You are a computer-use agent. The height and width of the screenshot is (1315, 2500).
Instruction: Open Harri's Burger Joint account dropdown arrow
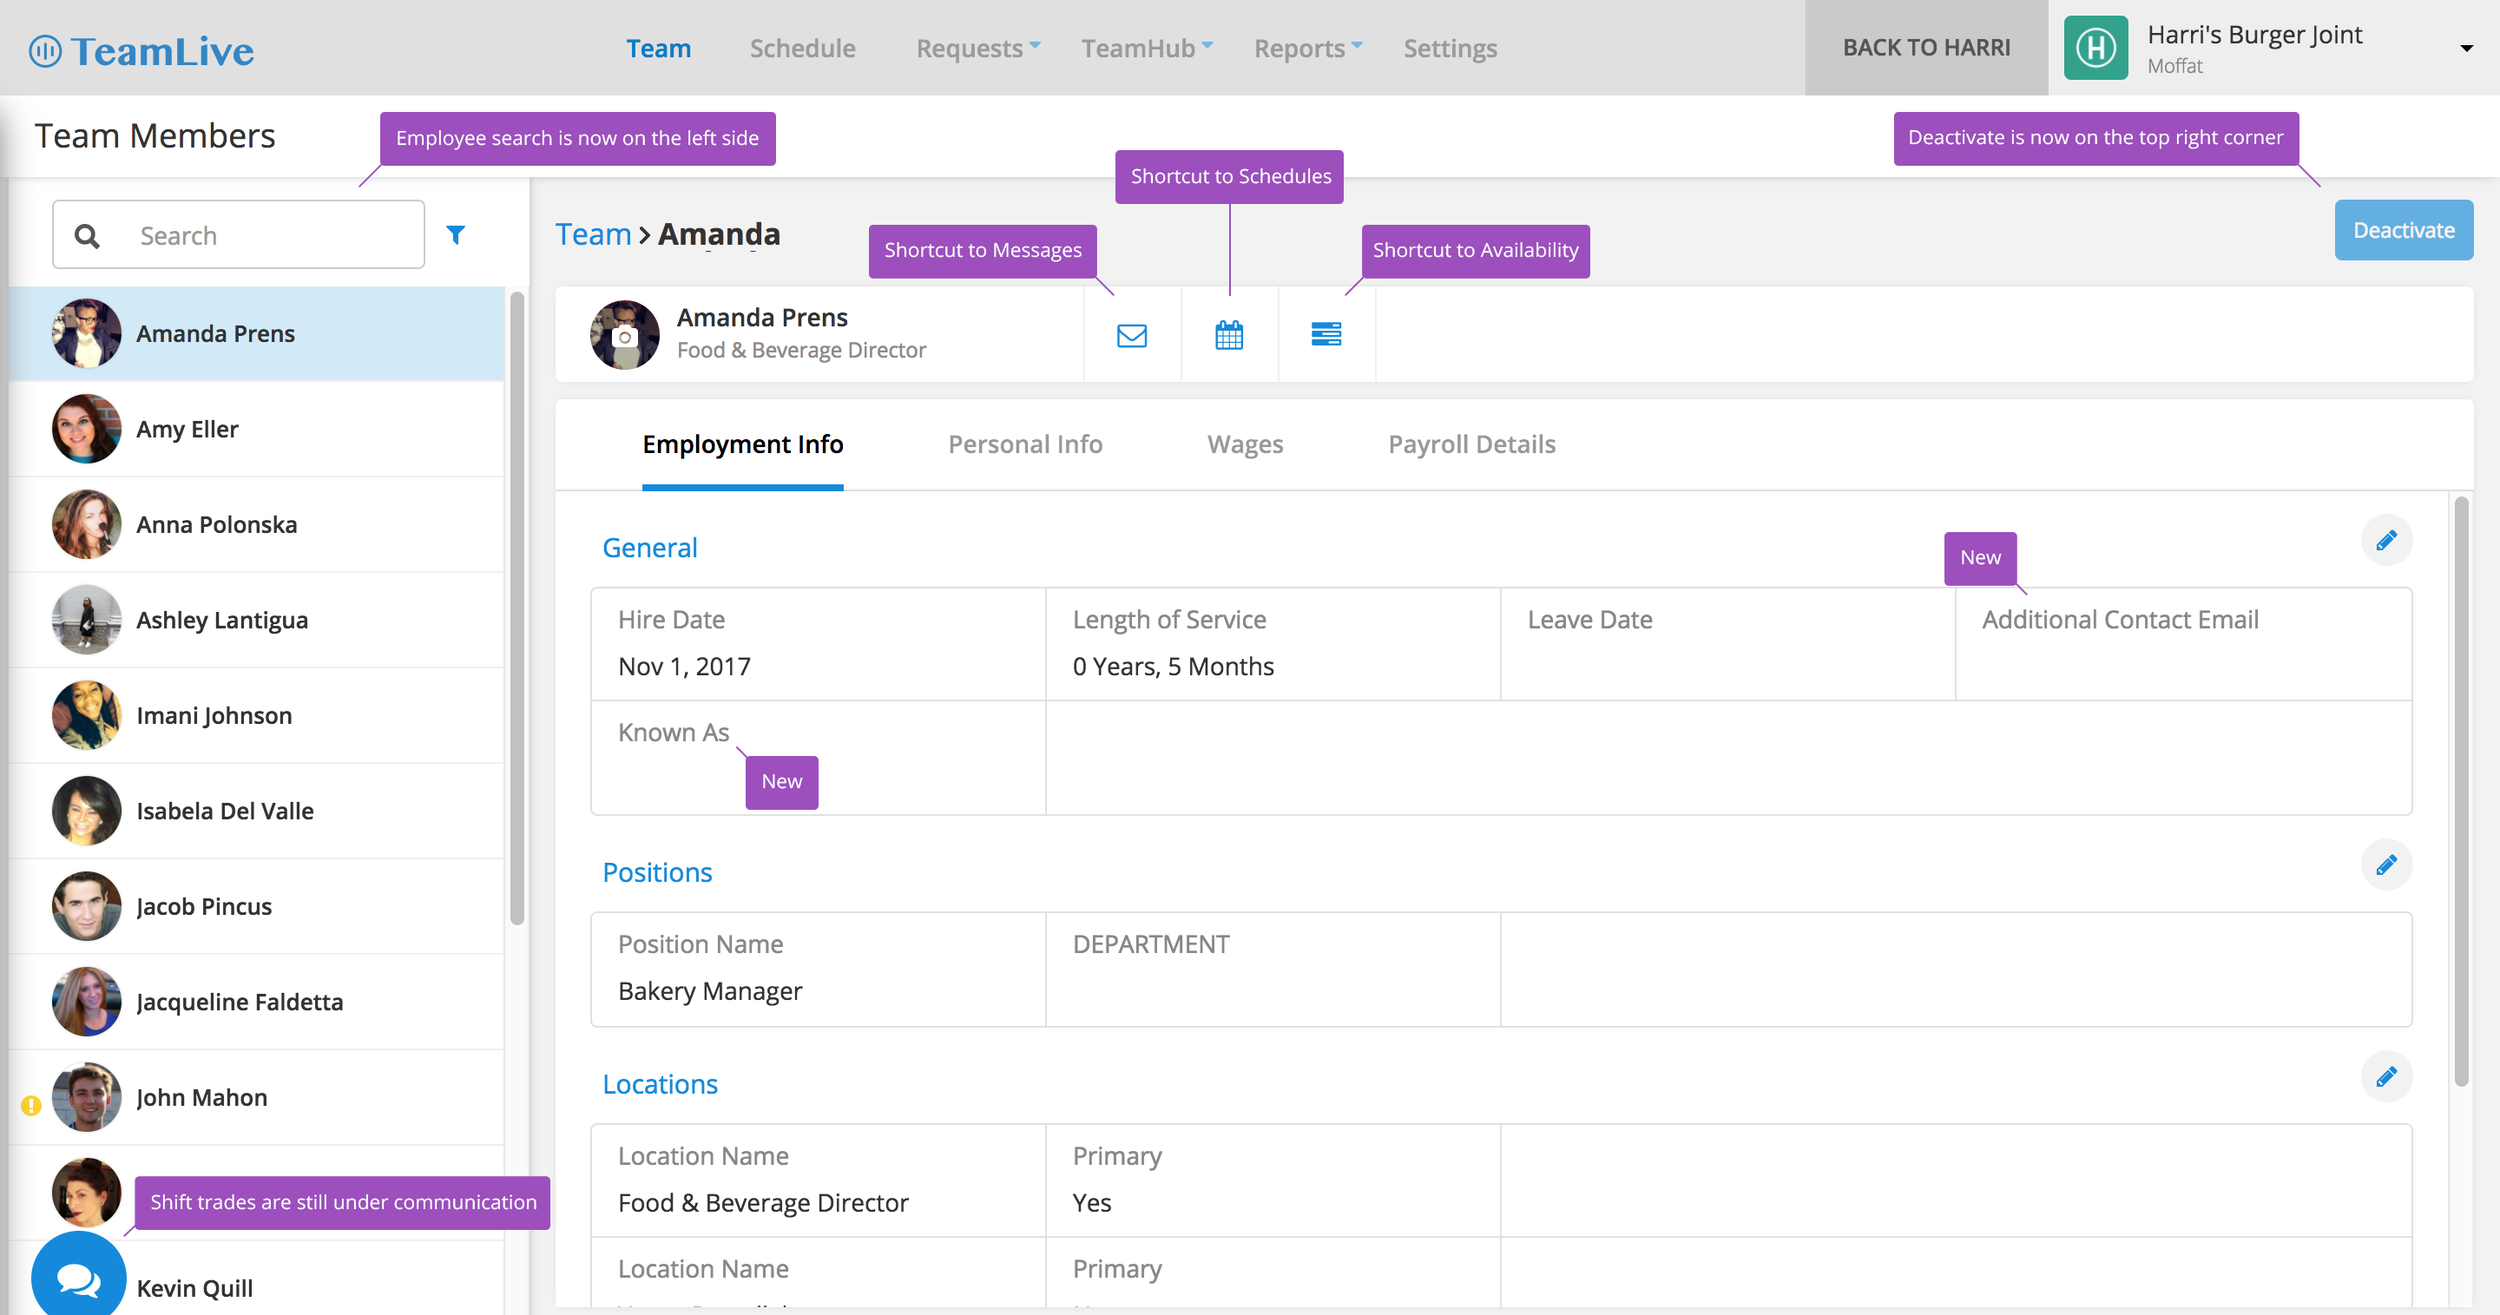pyautogui.click(x=2466, y=48)
